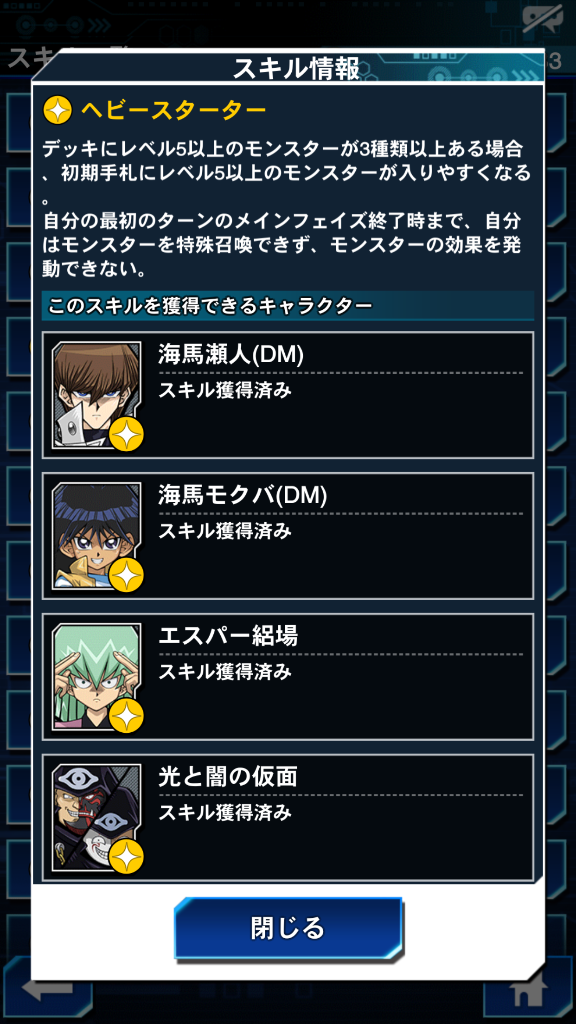The height and width of the screenshot is (1024, 576).
Task: Open the エスパー絽場 name entry
Action: (228, 636)
